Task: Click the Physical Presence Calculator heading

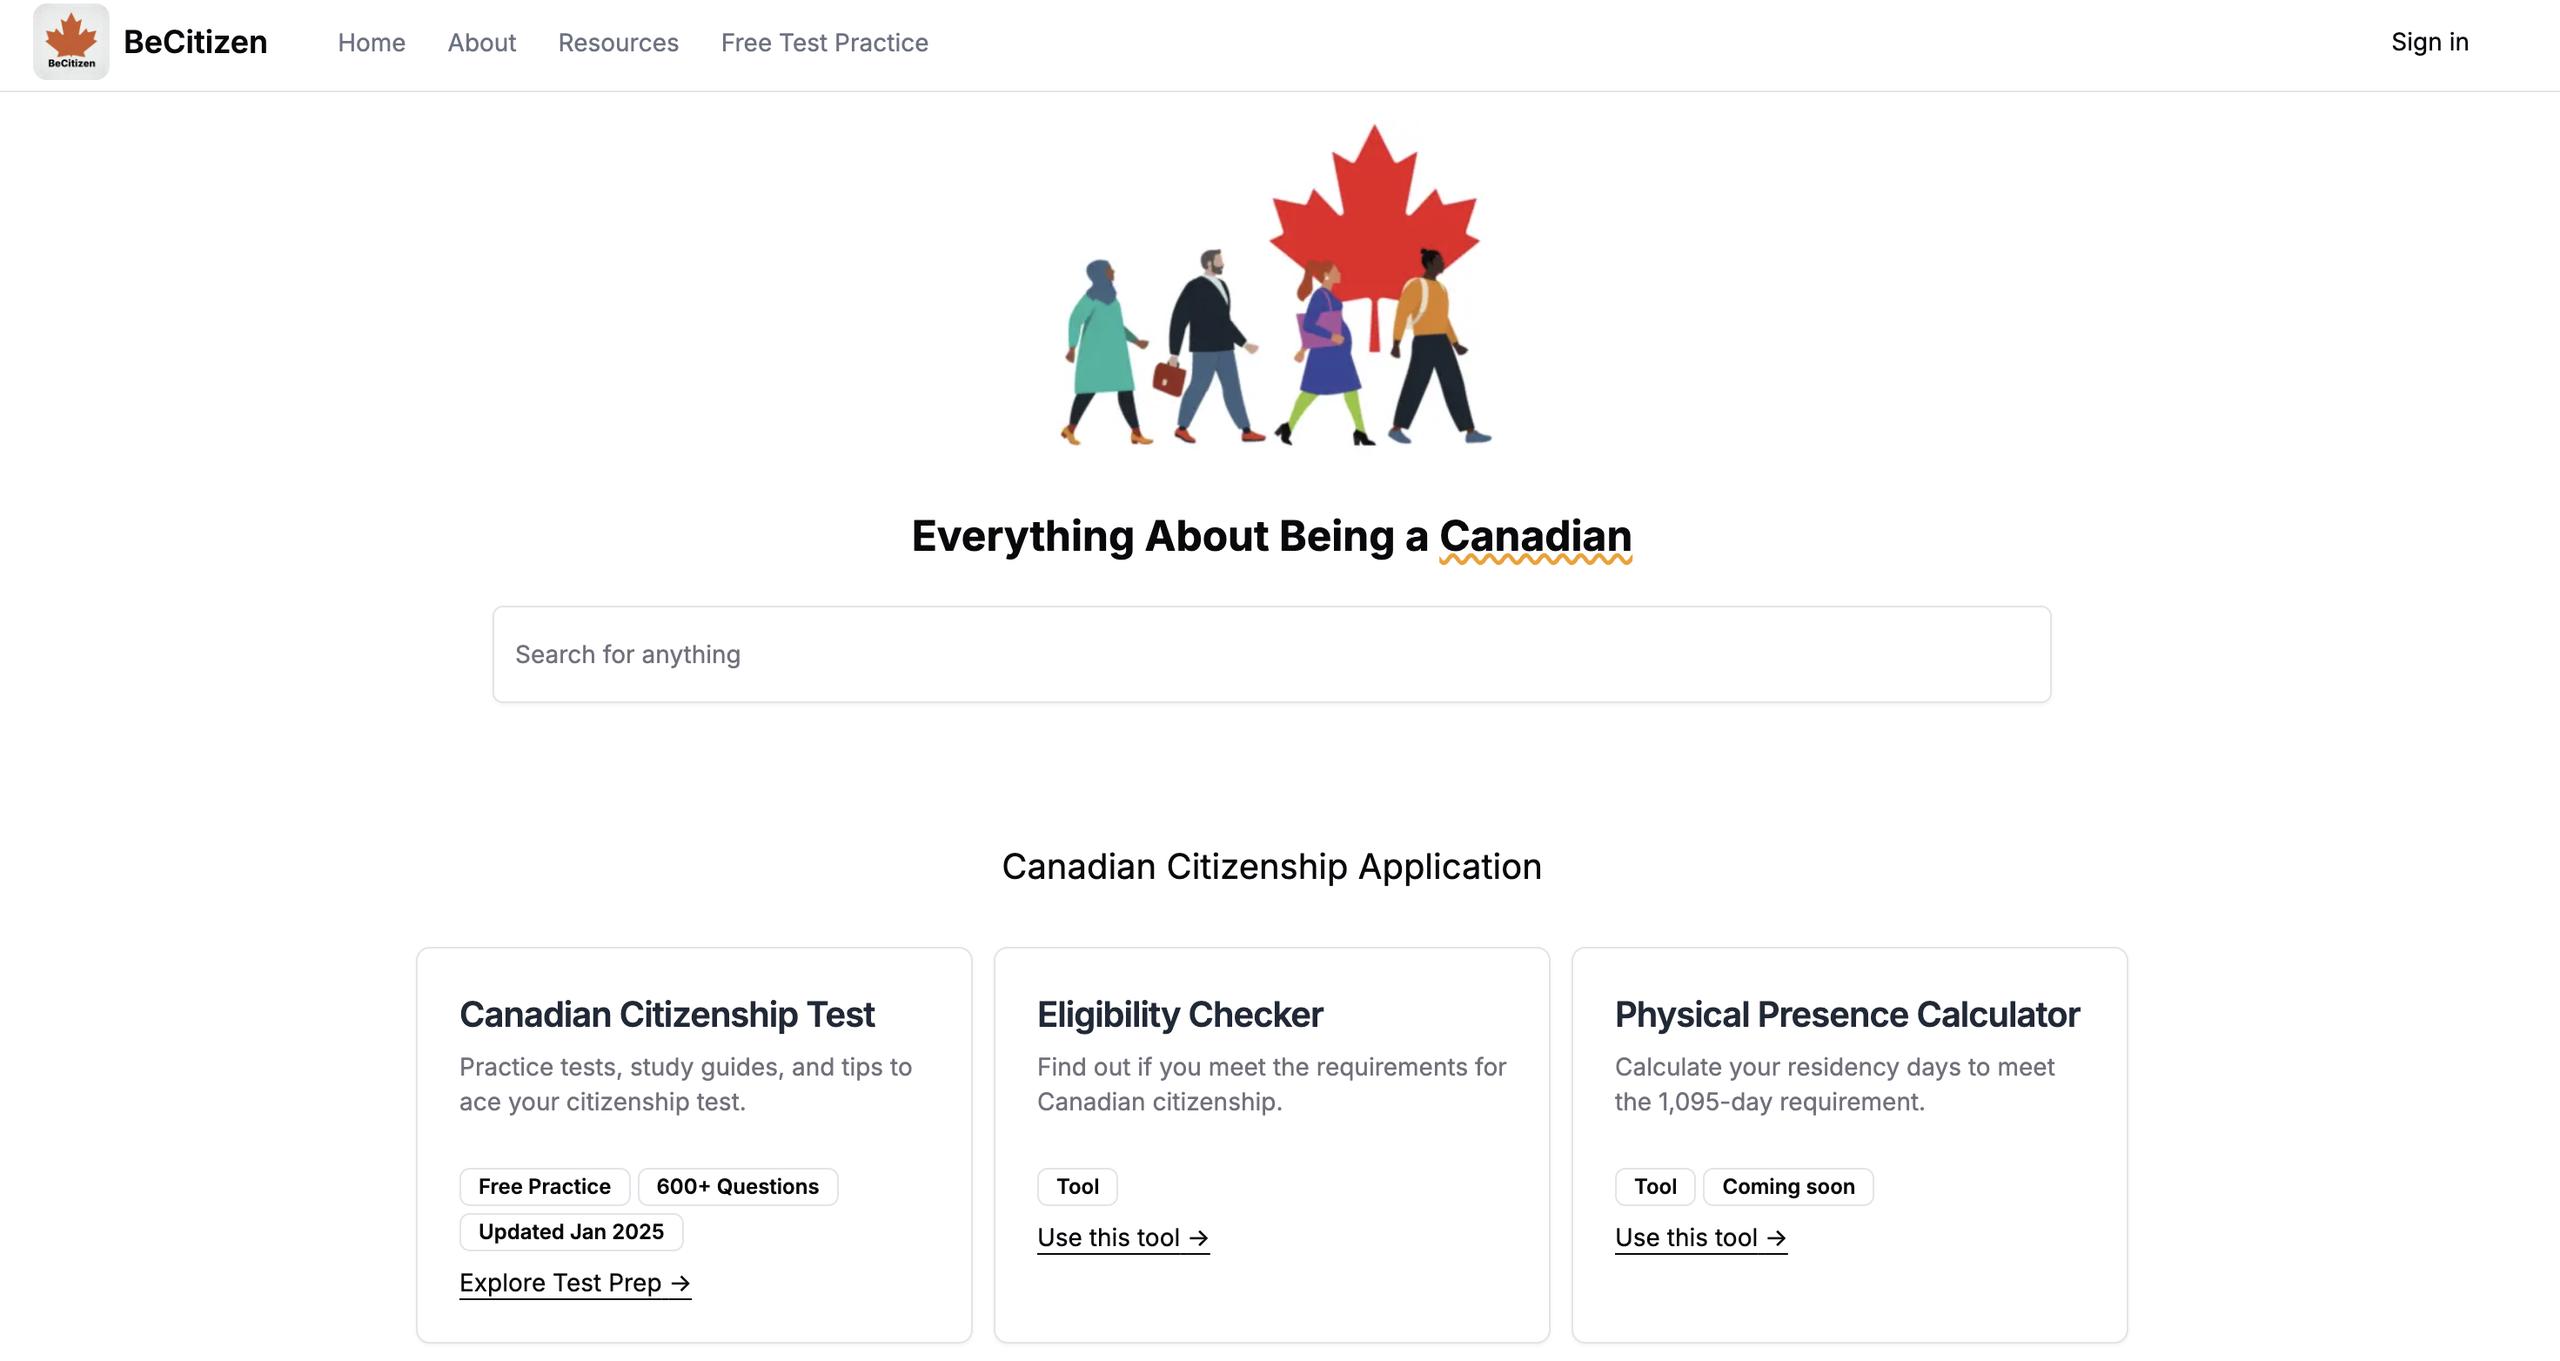Action: (1847, 1014)
